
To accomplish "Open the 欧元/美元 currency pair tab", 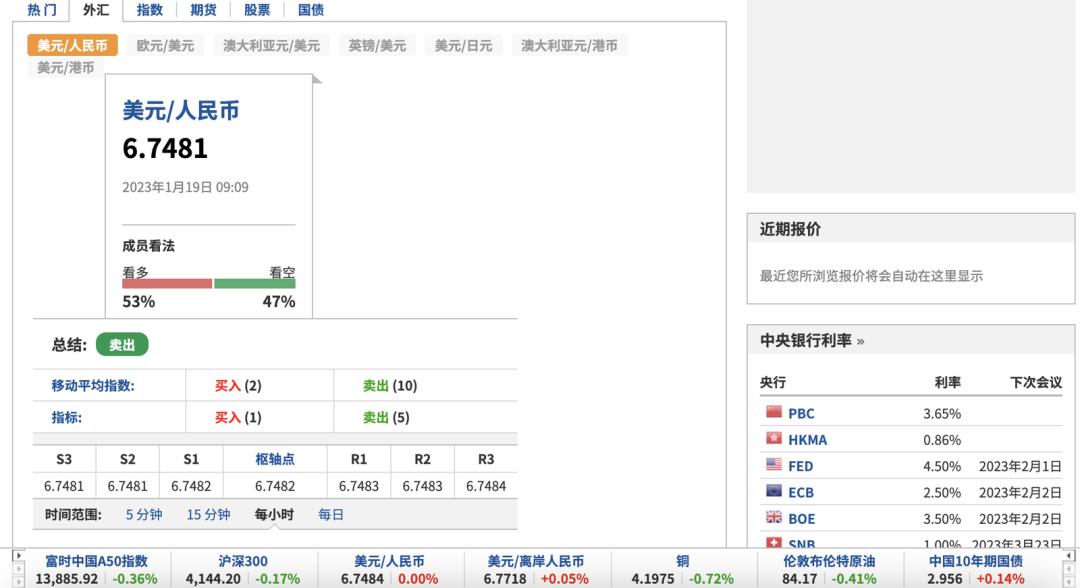I will pos(164,44).
